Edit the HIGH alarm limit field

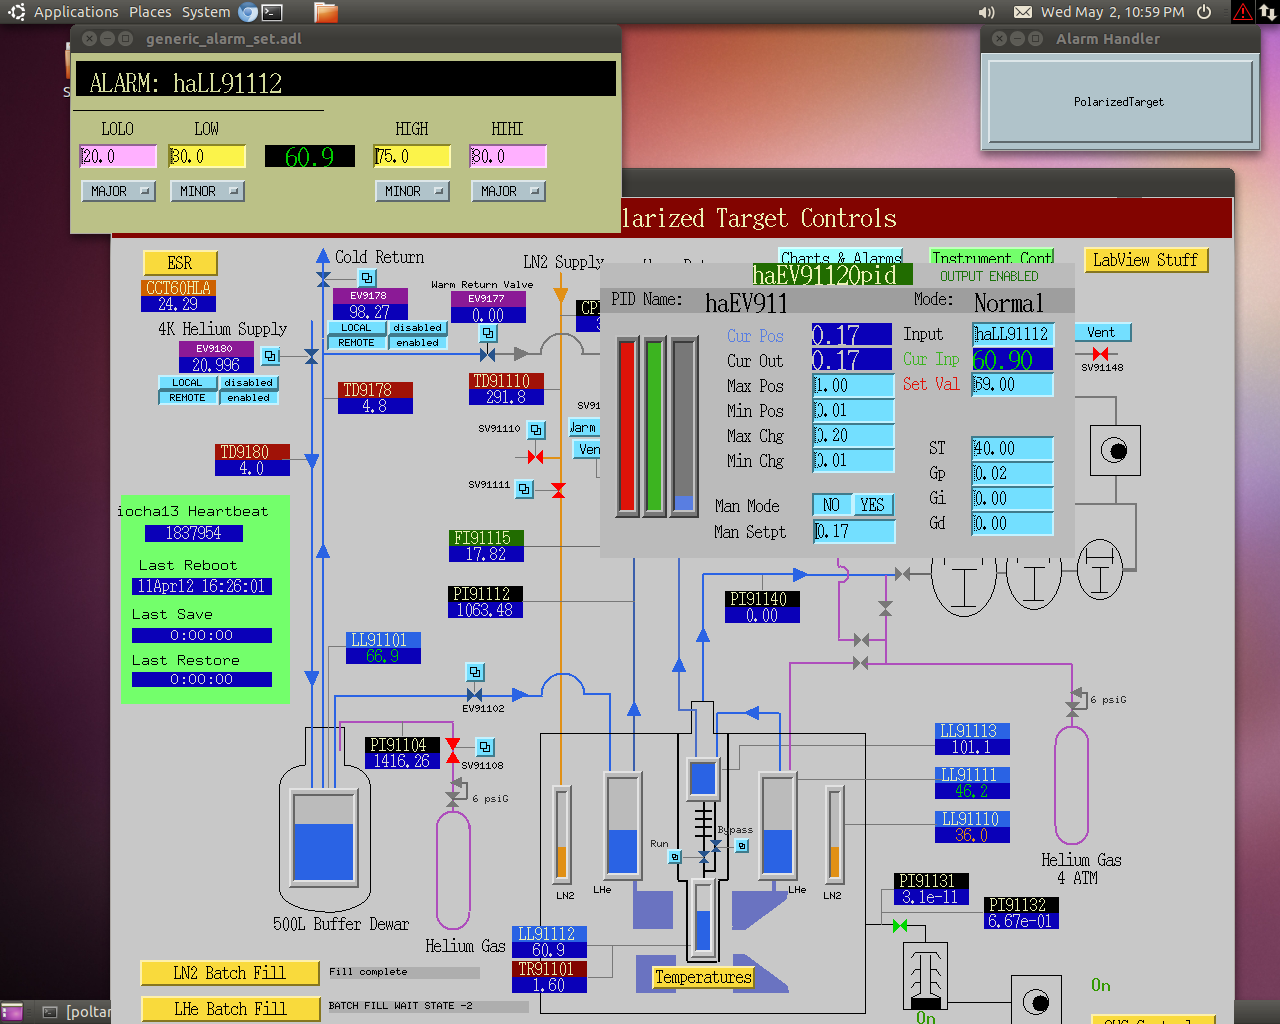[412, 157]
